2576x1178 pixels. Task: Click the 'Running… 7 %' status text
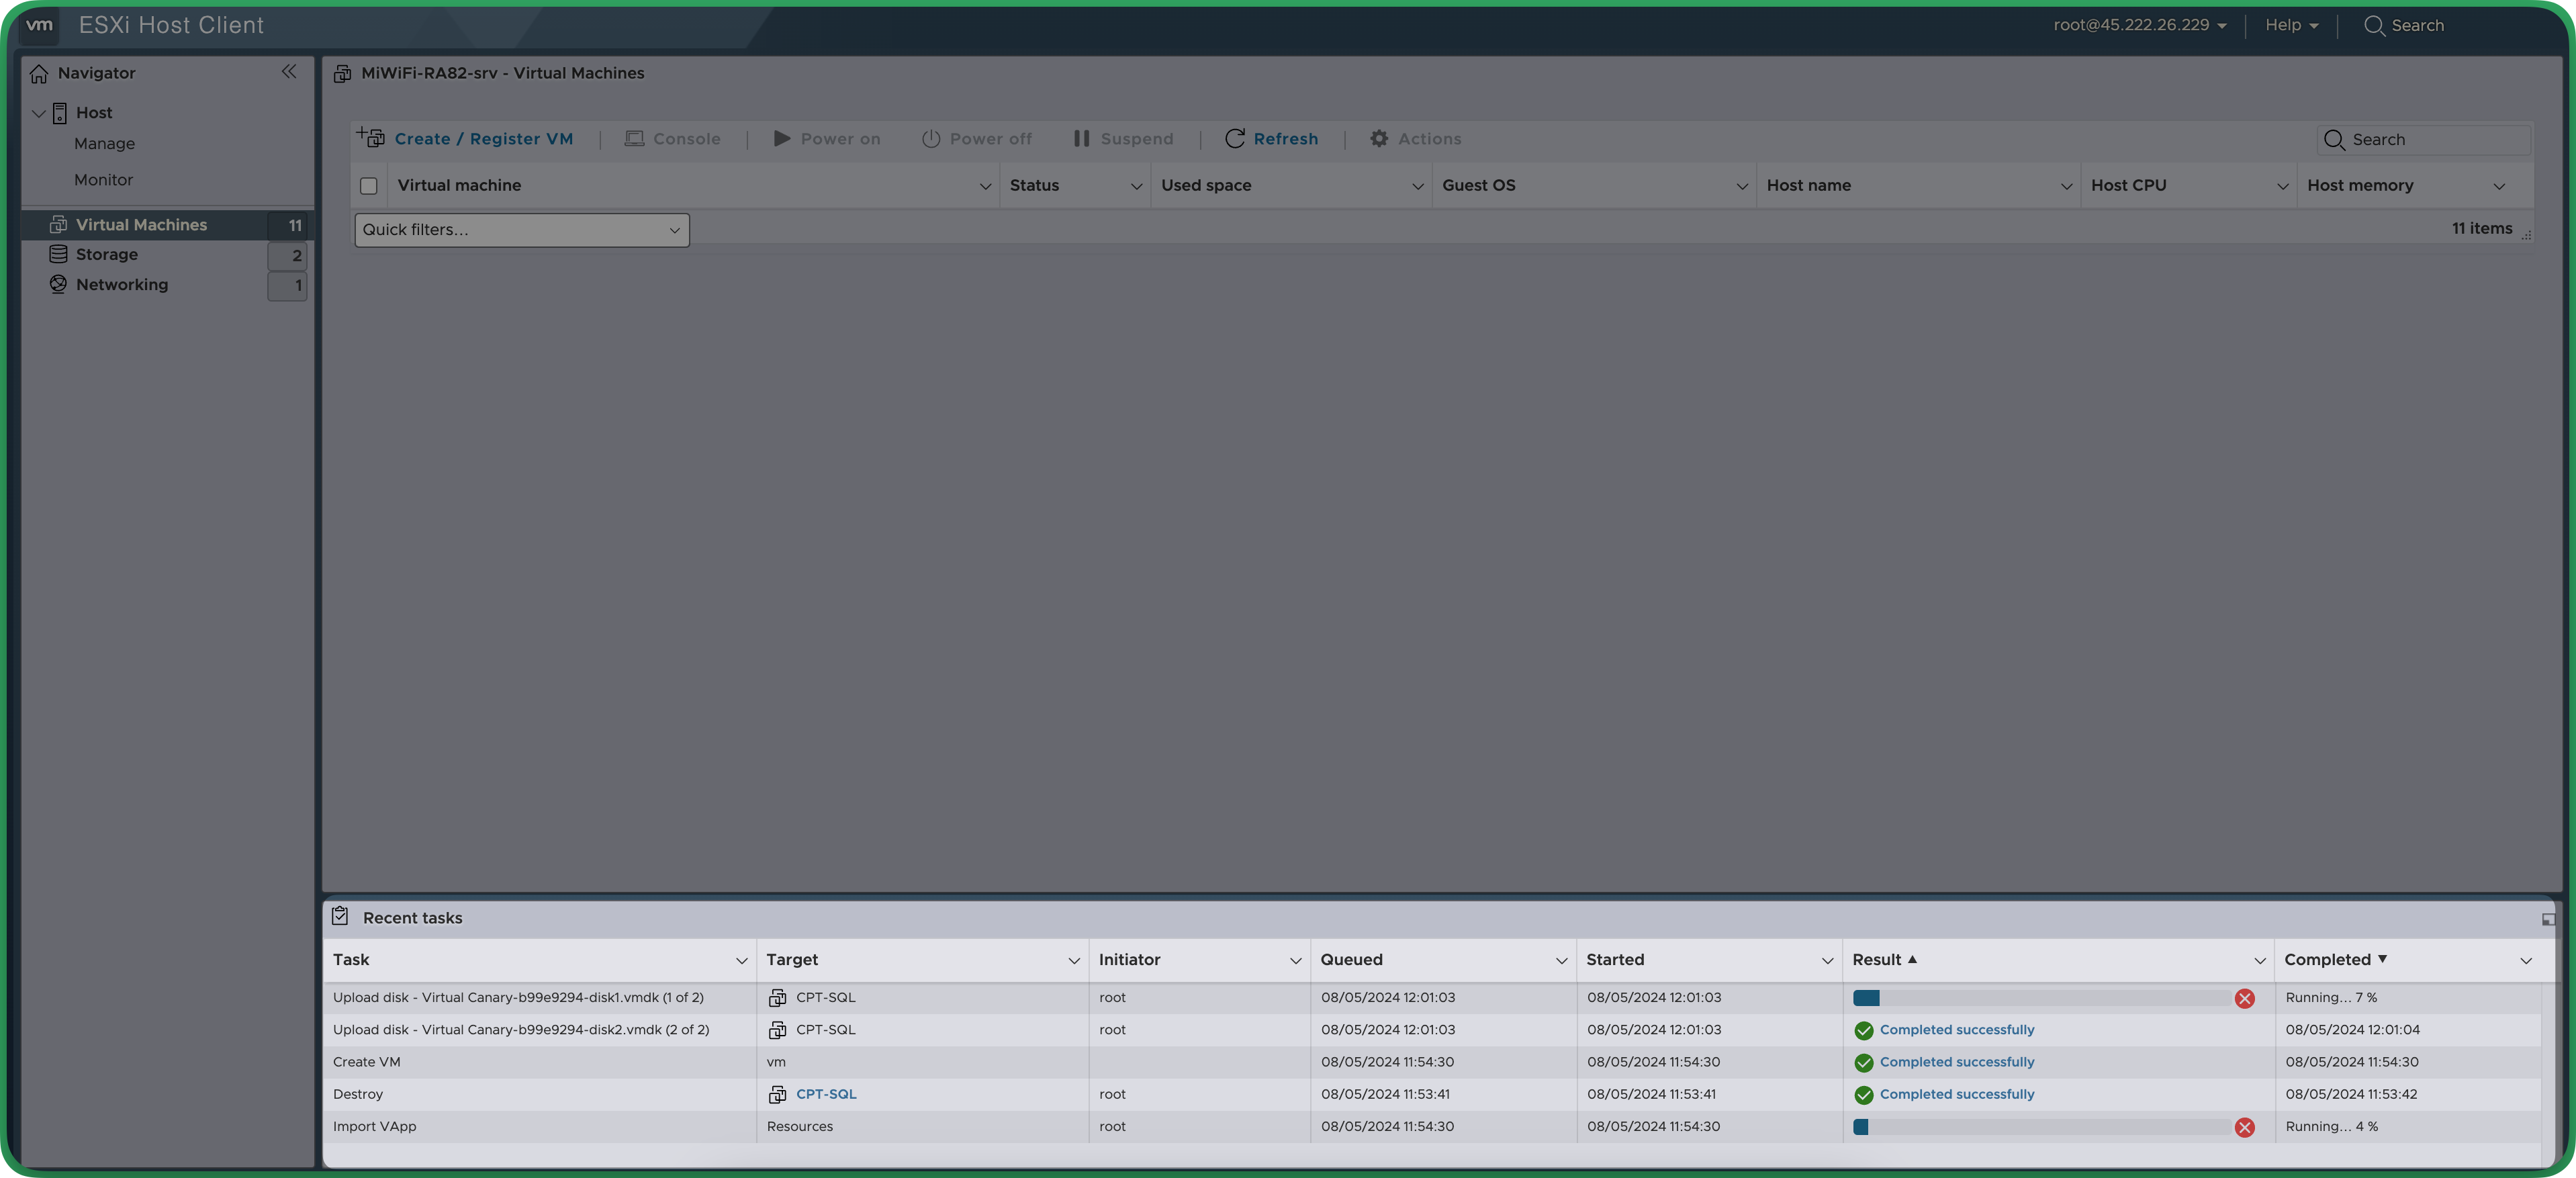(2331, 998)
